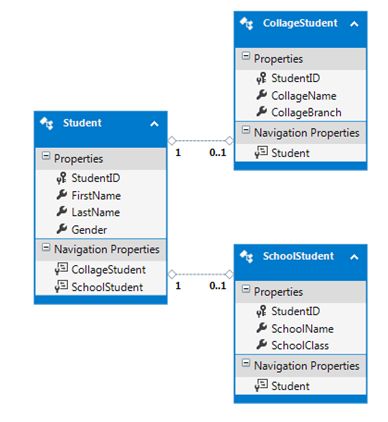Image resolution: width=388 pixels, height=422 pixels.
Task: Click the wrench icon beside FirstName
Action: tap(62, 195)
